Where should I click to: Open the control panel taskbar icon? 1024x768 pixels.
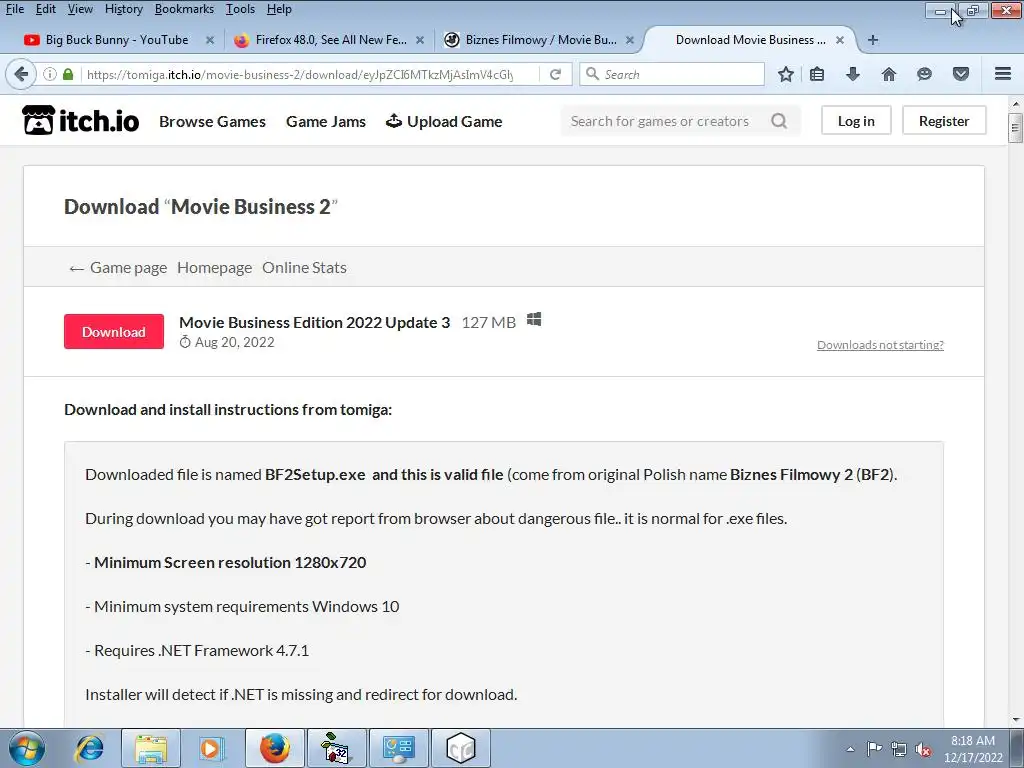pyautogui.click(x=399, y=748)
